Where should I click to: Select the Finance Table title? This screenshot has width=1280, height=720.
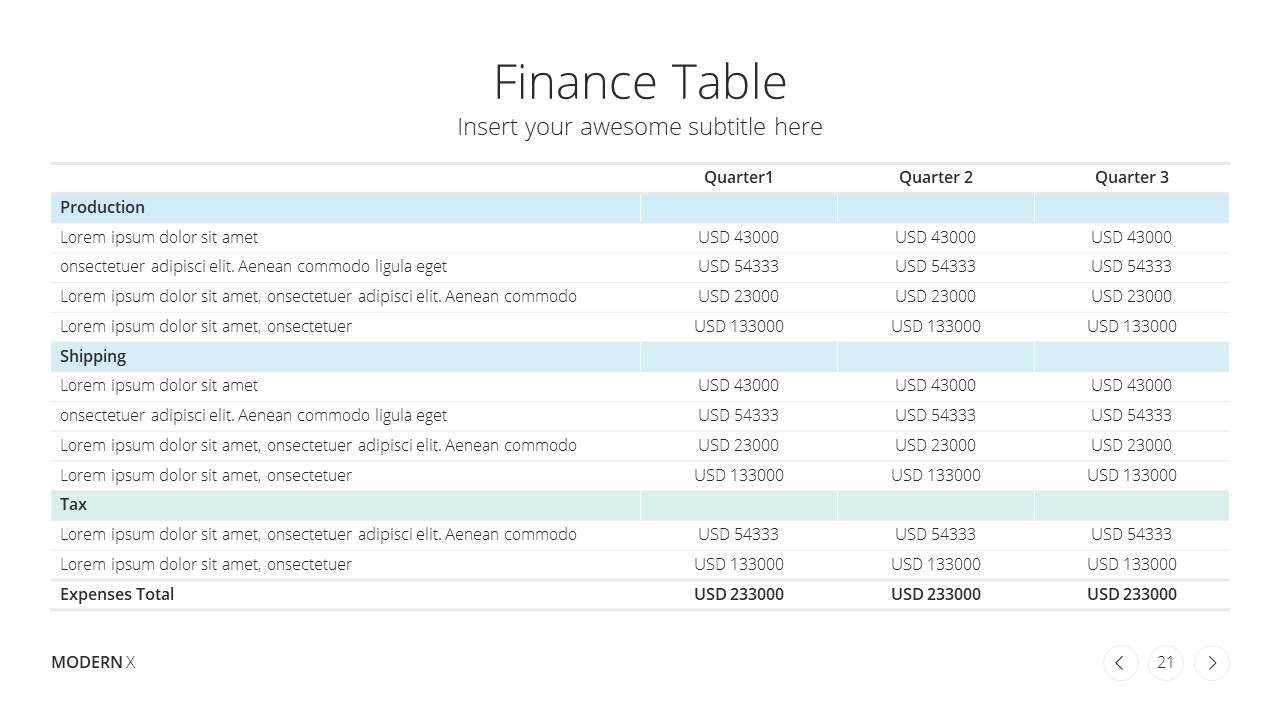tap(640, 82)
